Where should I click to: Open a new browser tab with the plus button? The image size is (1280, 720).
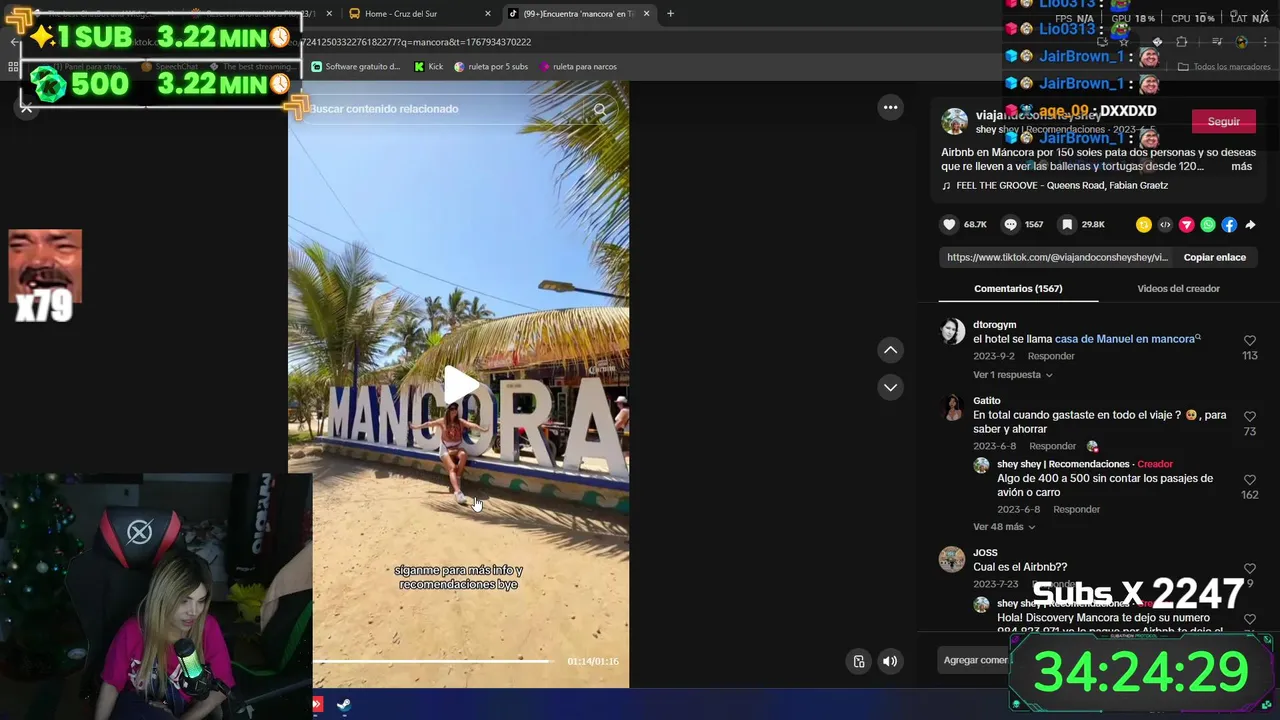pyautogui.click(x=670, y=13)
